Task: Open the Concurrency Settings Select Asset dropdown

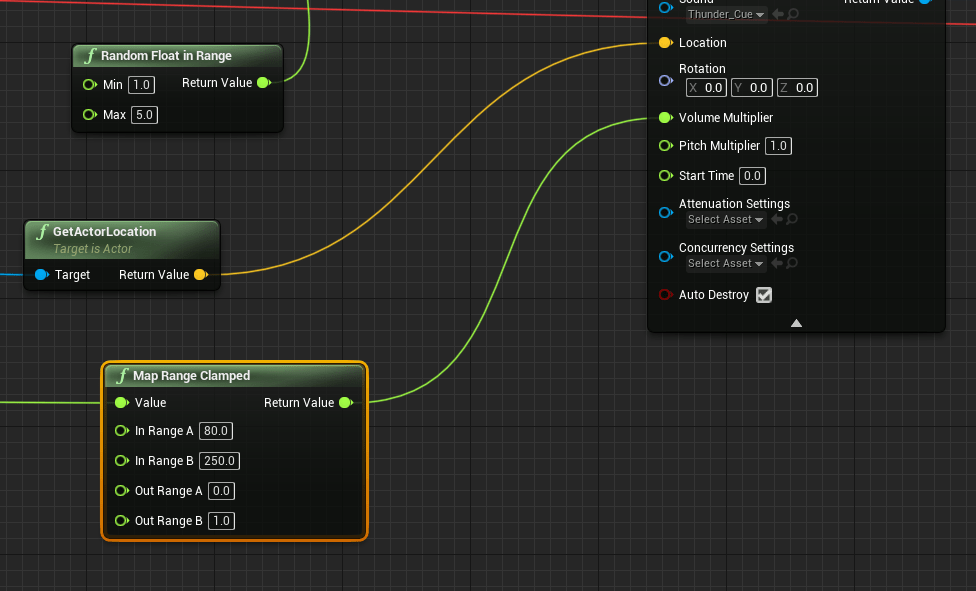Action: [x=726, y=263]
